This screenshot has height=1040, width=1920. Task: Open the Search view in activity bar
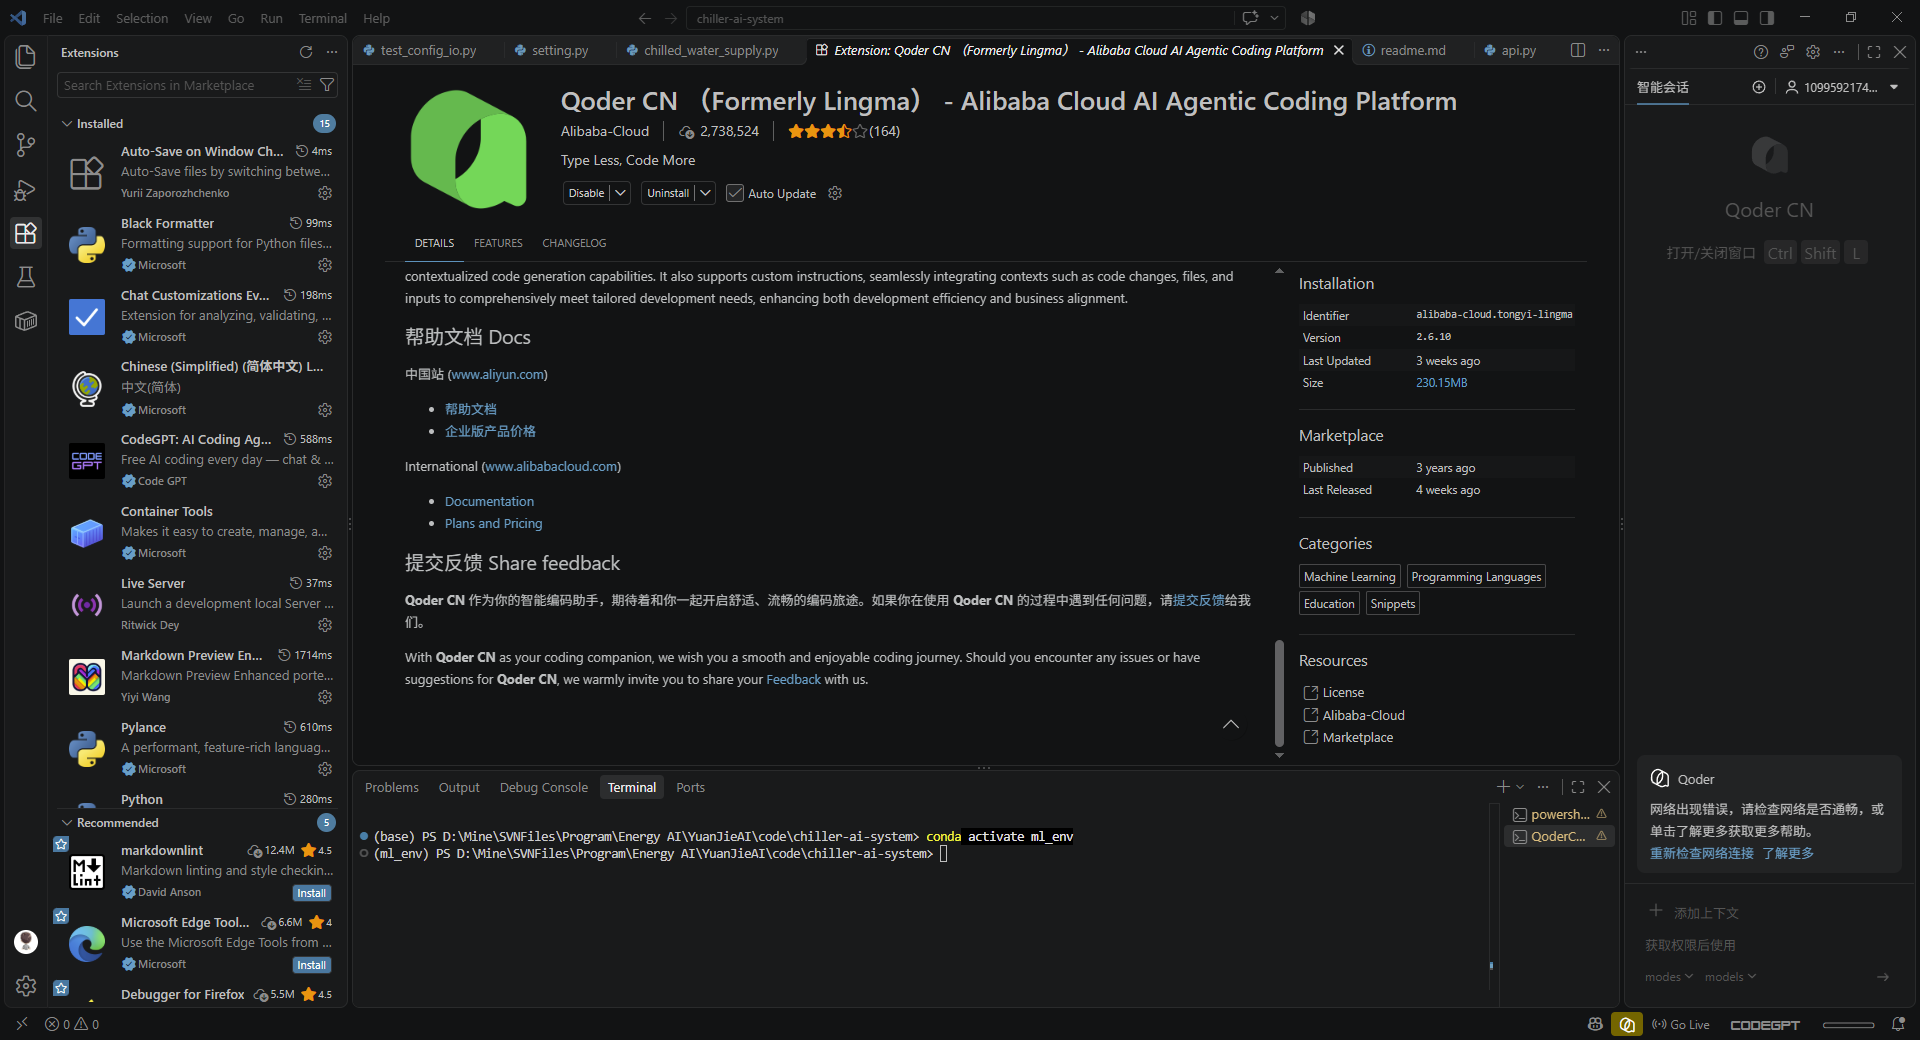[x=26, y=101]
